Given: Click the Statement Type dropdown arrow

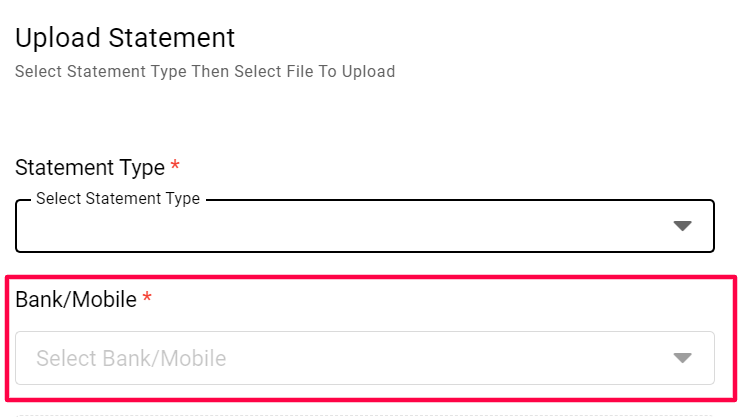Looking at the screenshot, I should 682,226.
